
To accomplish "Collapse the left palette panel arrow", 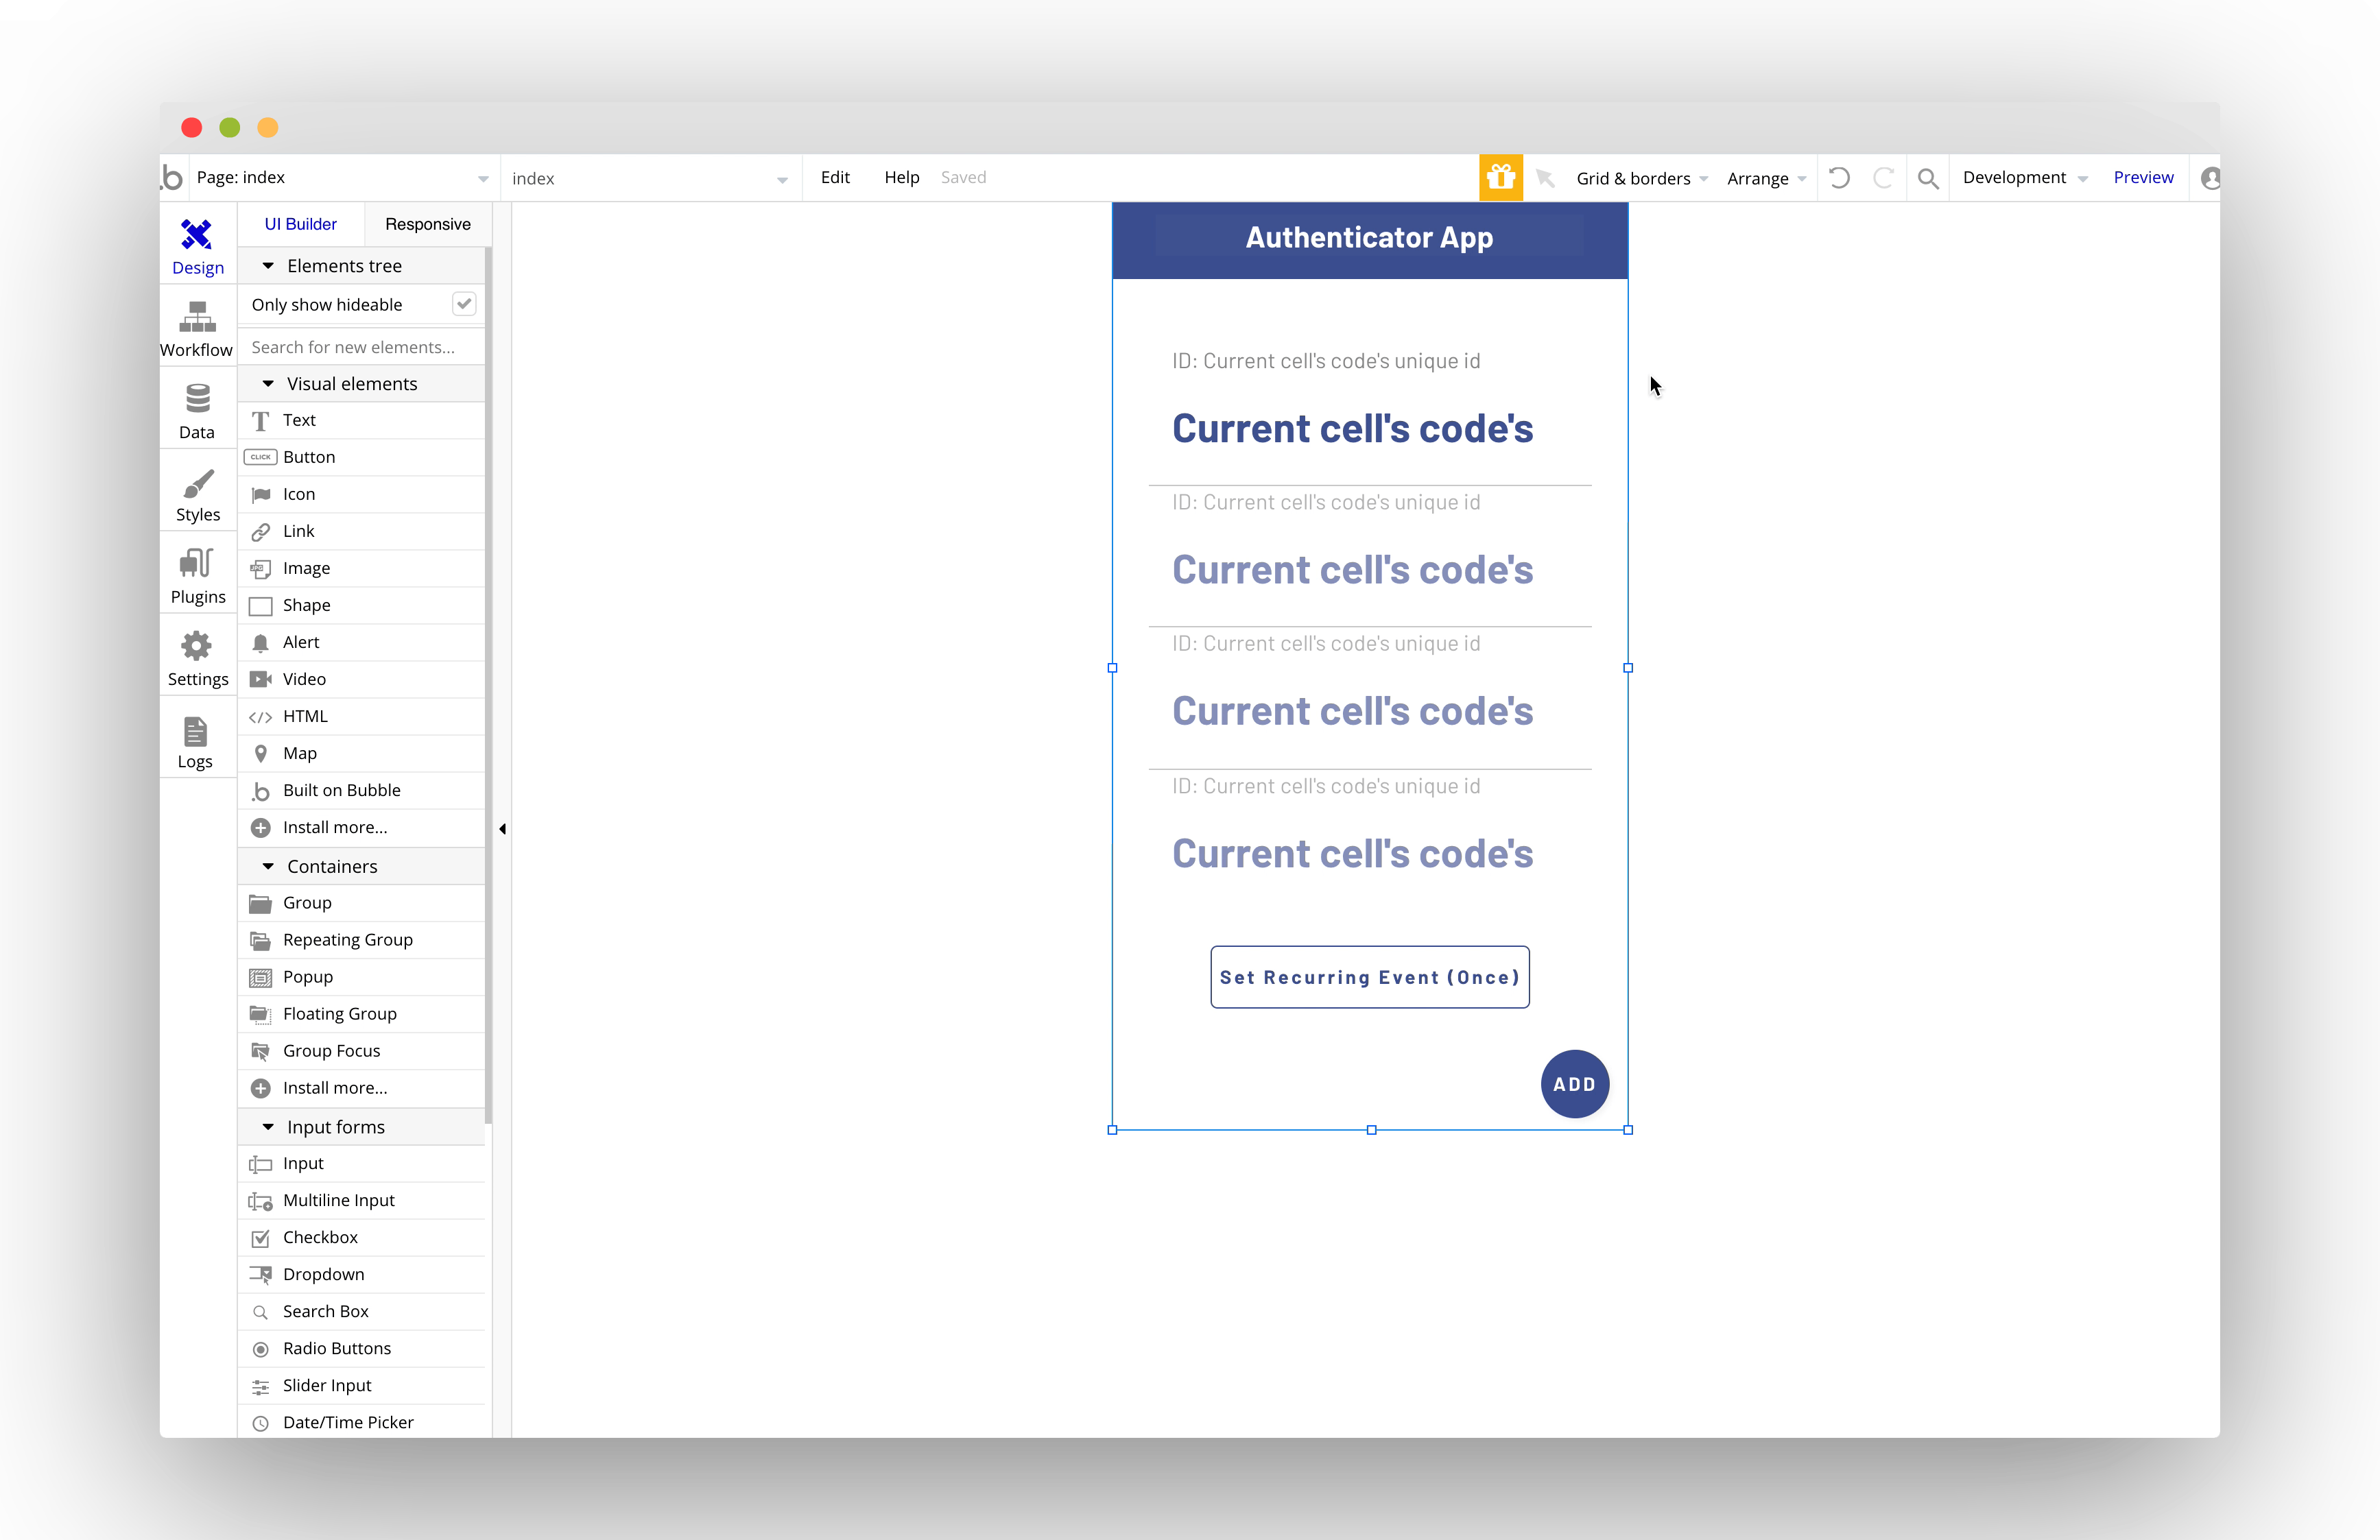I will pyautogui.click(x=502, y=829).
